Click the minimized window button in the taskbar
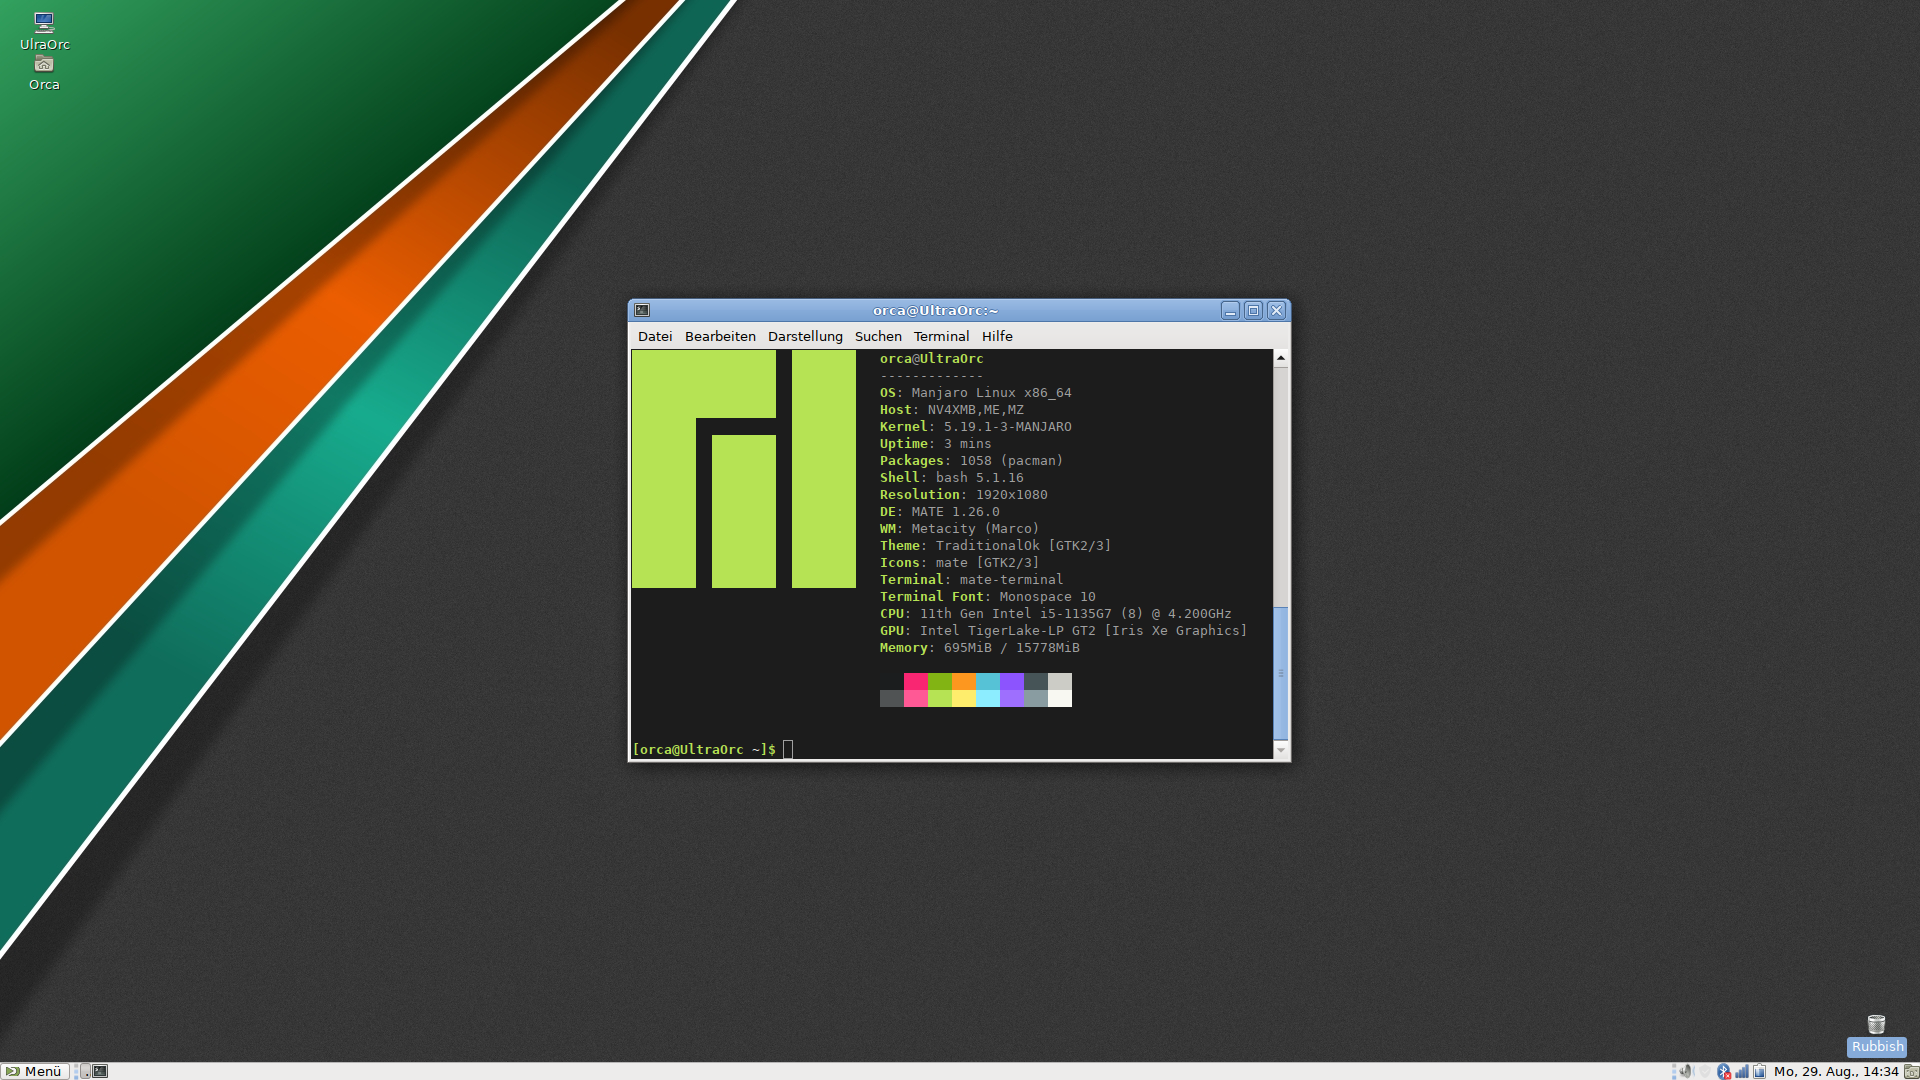Screen dimensions: 1920x1080 pyautogui.click(x=85, y=1071)
